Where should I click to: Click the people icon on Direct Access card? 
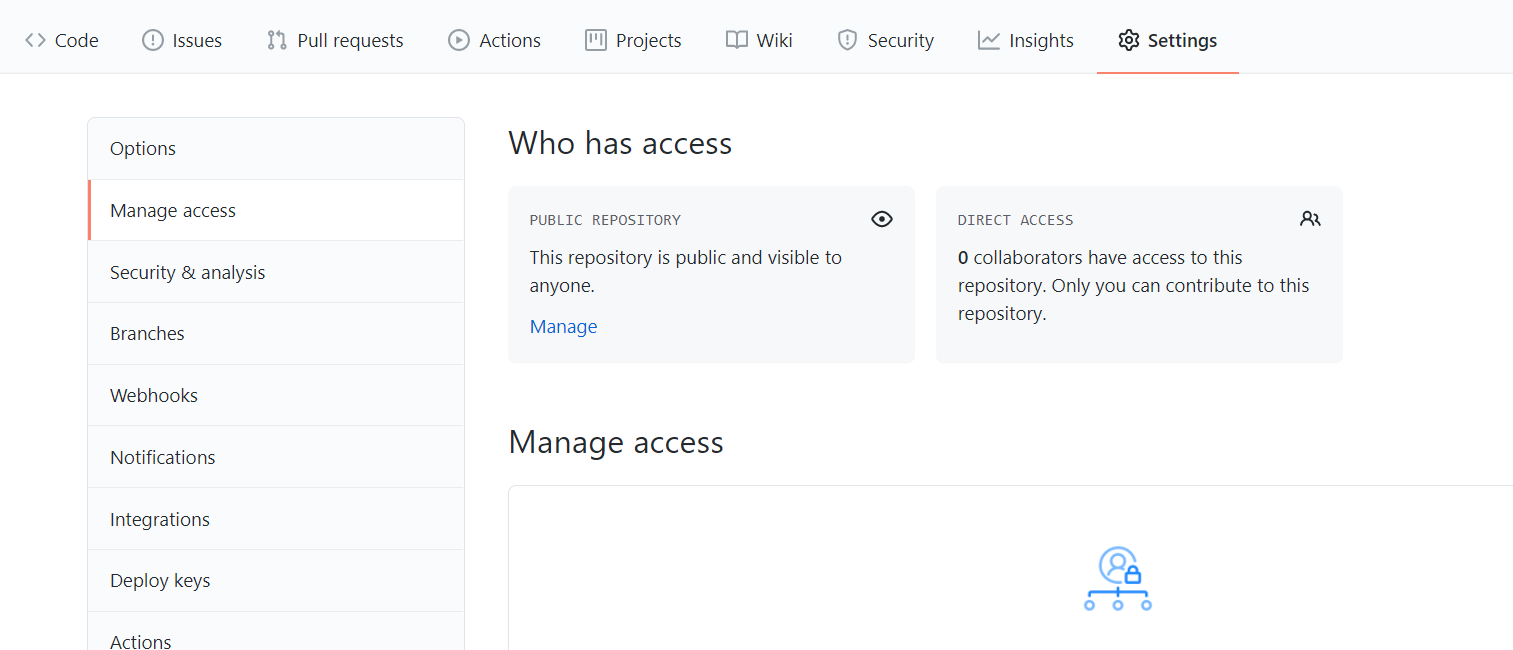(1310, 219)
